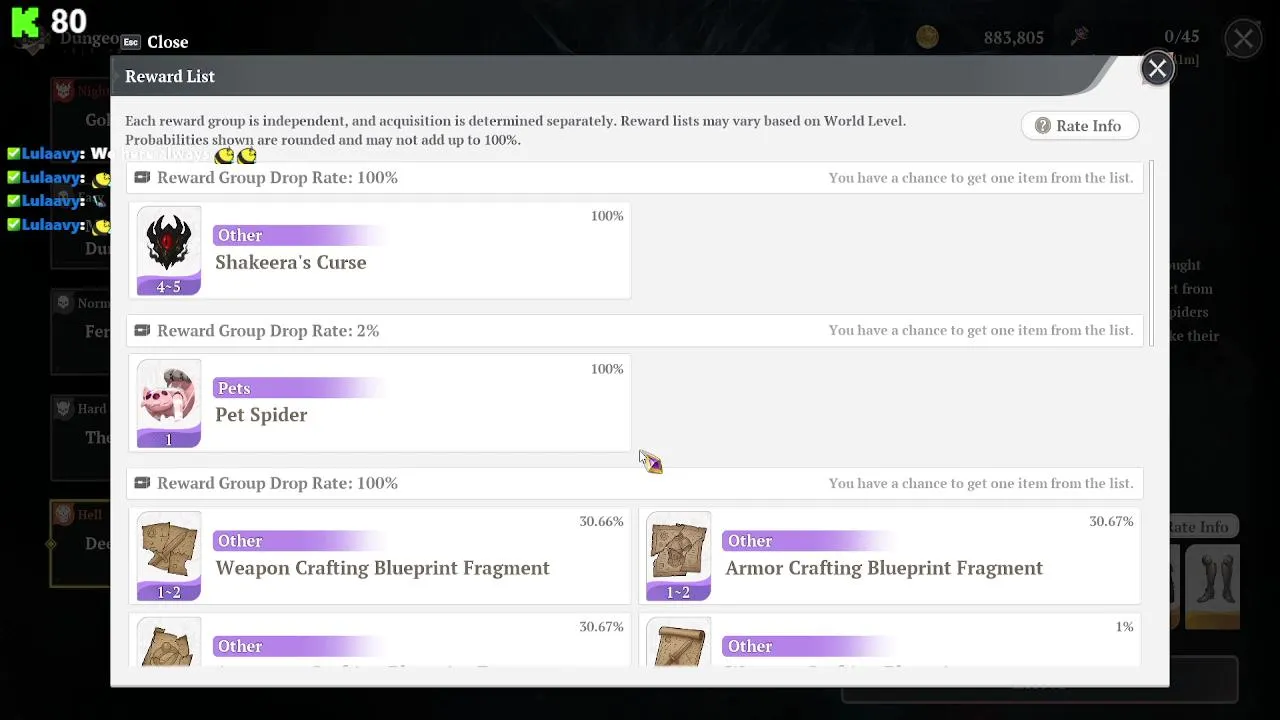Image resolution: width=1280 pixels, height=720 pixels.
Task: Select the Hard difficulty entry in dungeon list
Action: click(80, 437)
